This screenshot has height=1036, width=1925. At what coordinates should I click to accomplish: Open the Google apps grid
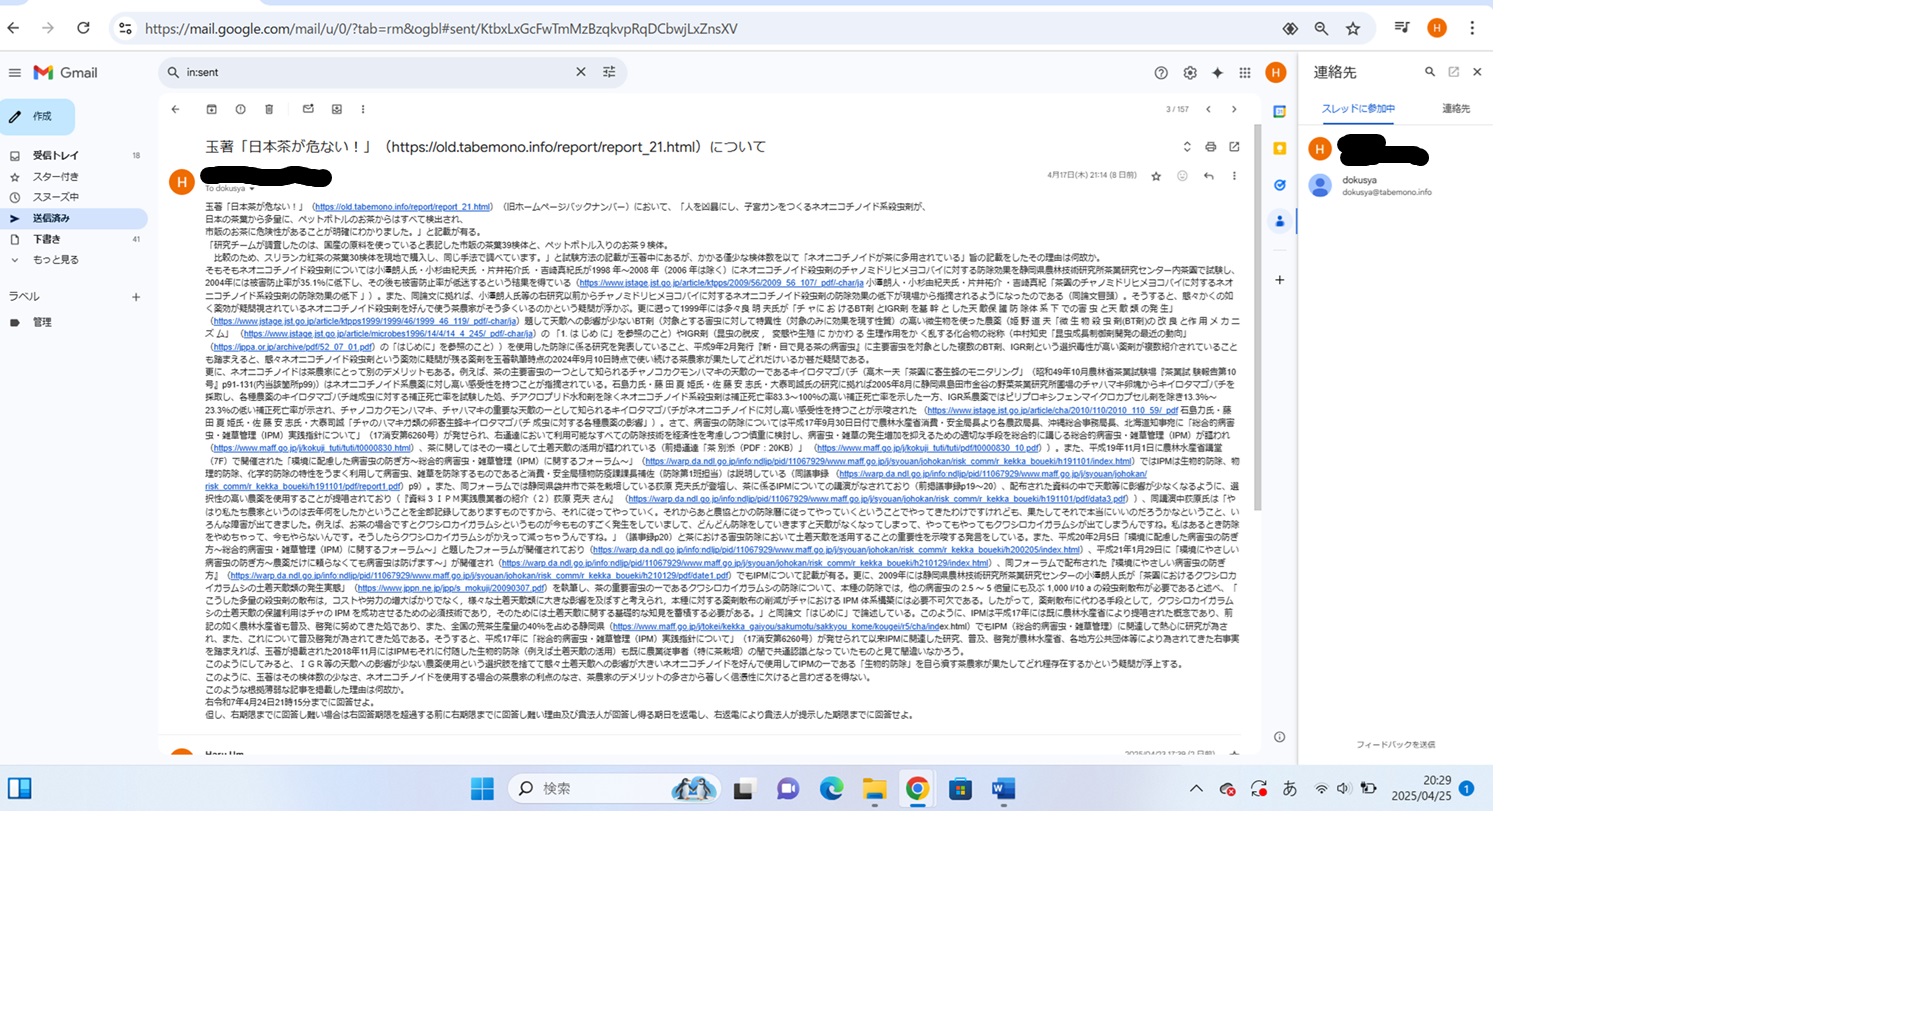tap(1245, 73)
